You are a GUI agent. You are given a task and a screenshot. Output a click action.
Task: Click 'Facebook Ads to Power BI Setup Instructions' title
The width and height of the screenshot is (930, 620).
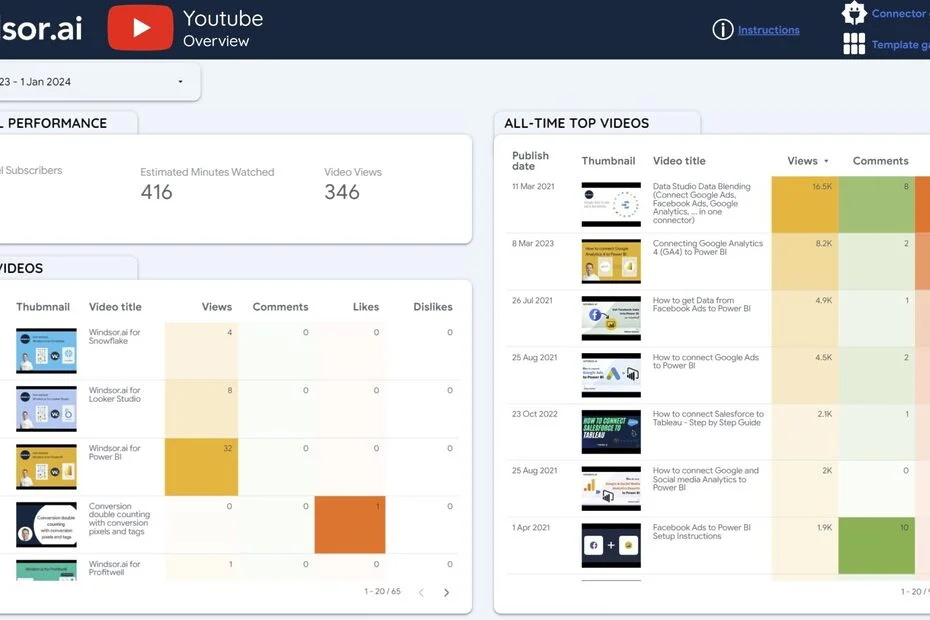coord(702,532)
